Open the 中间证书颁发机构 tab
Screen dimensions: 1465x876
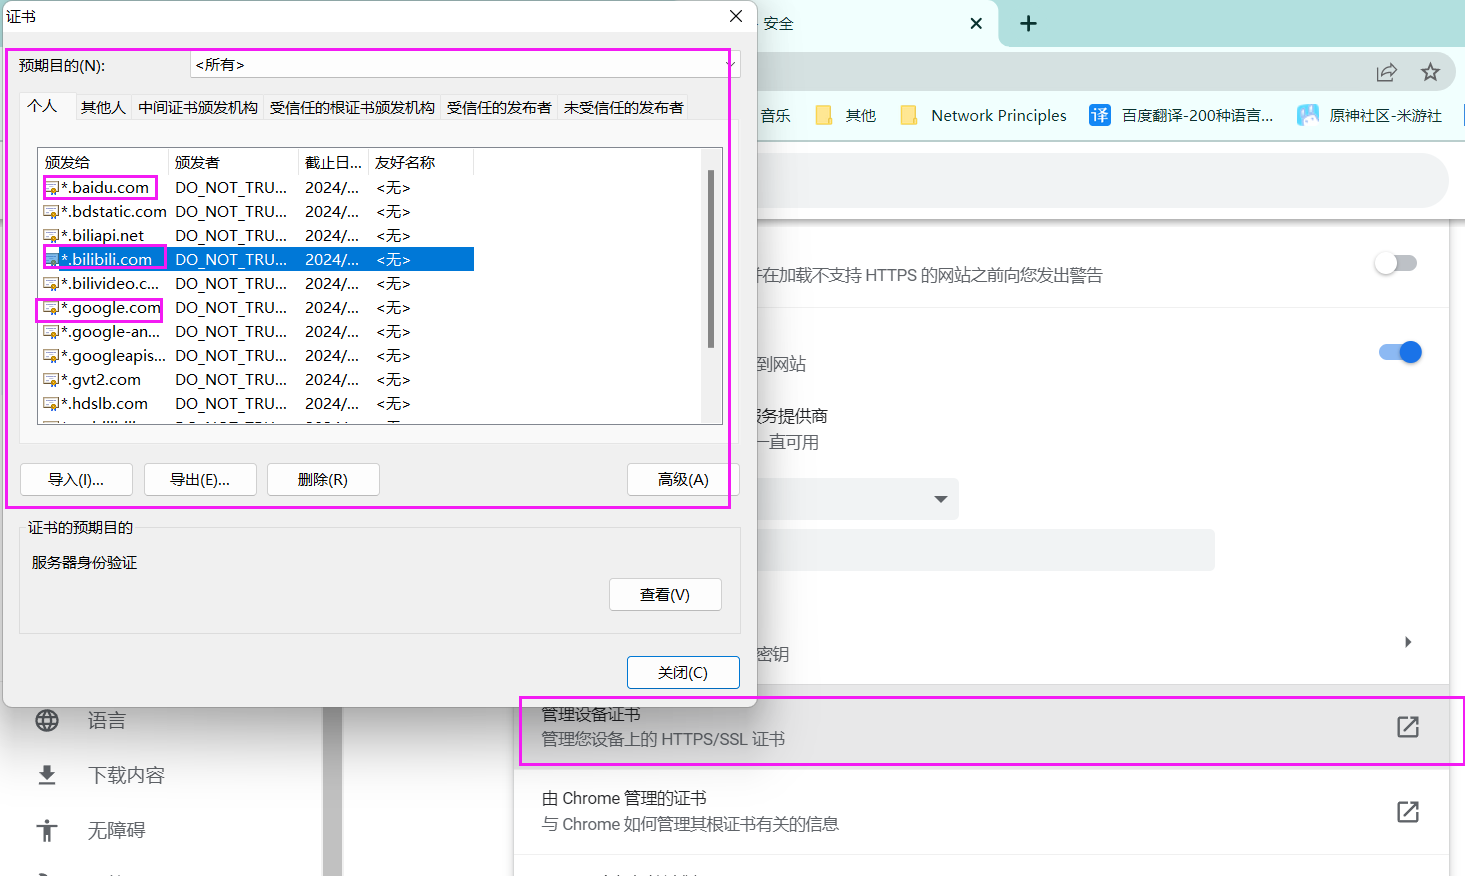tap(198, 108)
